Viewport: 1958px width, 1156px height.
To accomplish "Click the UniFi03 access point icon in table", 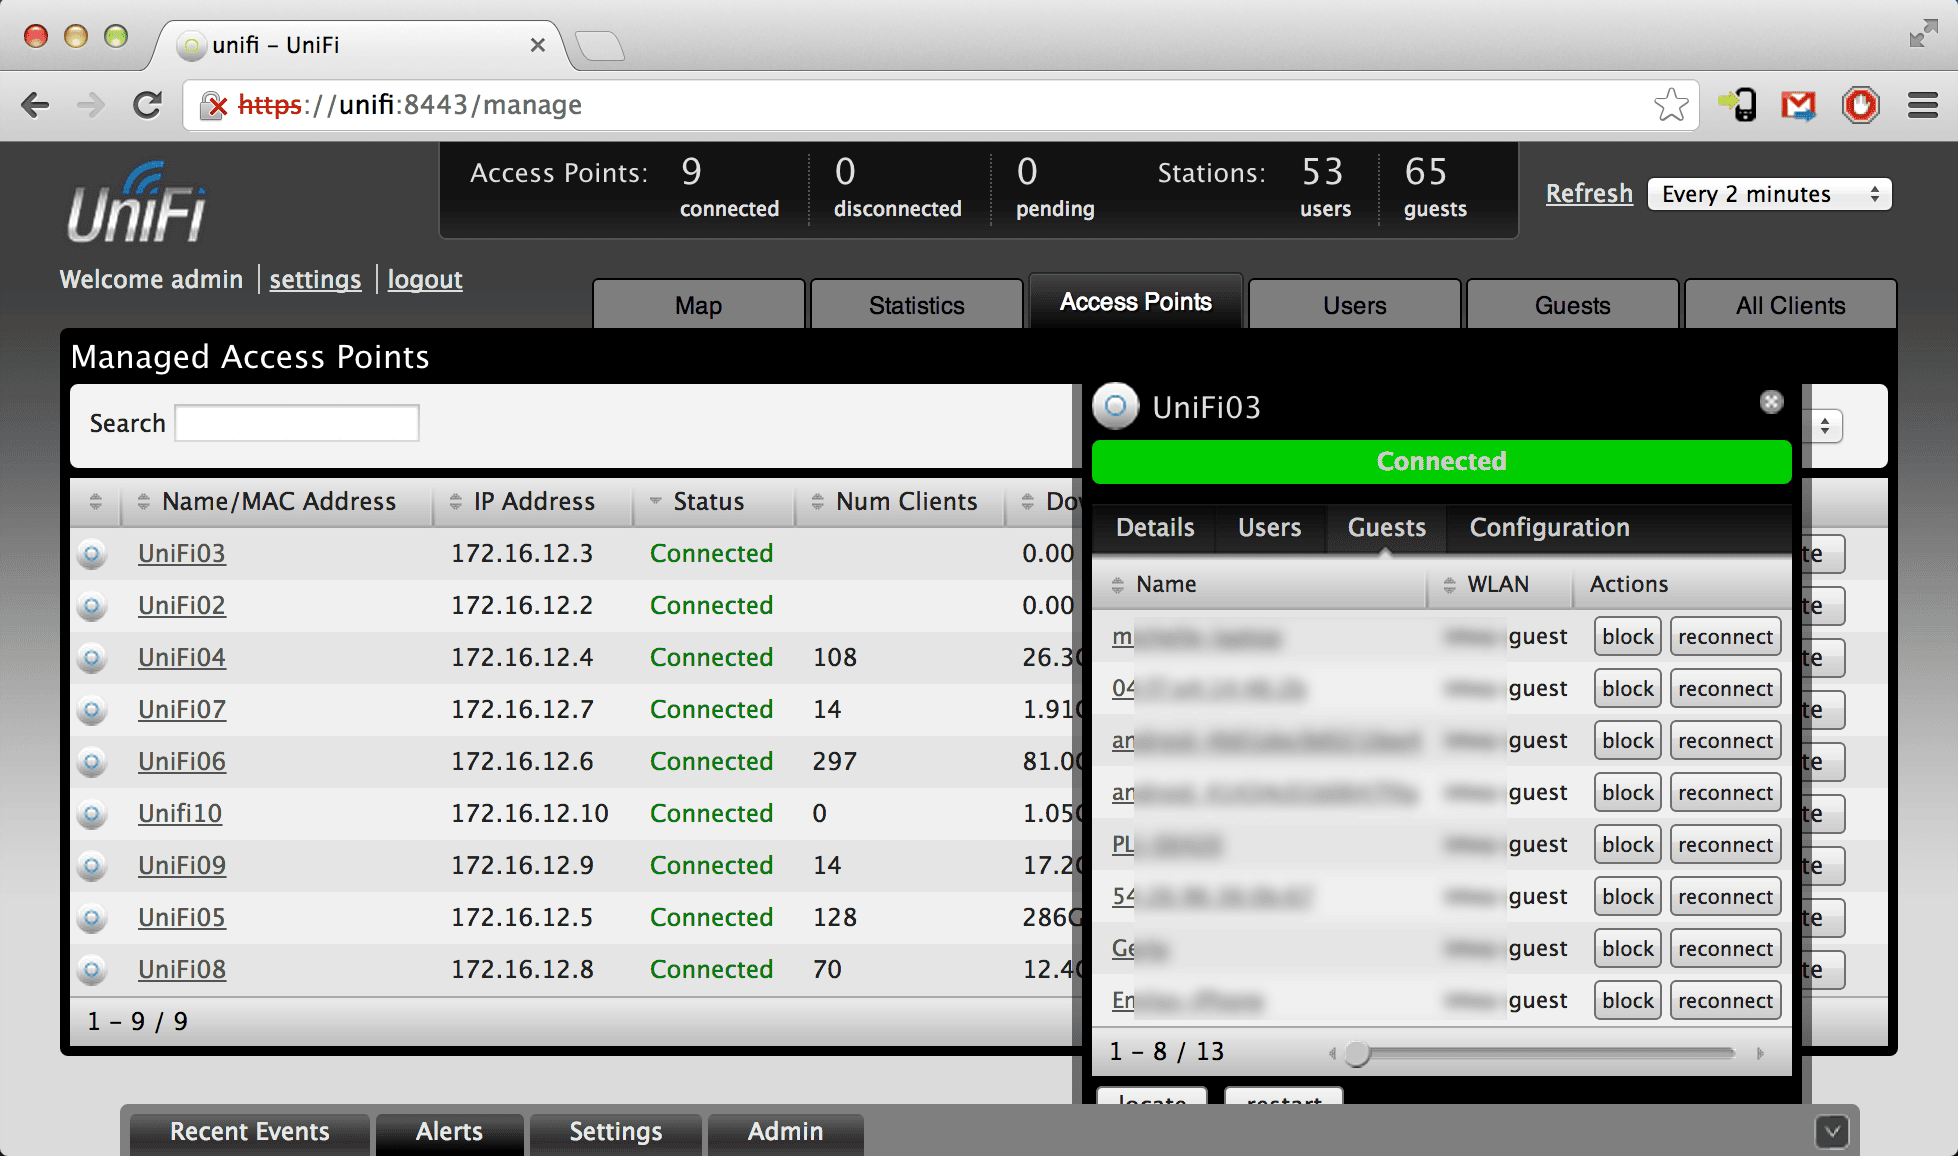I will pyautogui.click(x=92, y=554).
